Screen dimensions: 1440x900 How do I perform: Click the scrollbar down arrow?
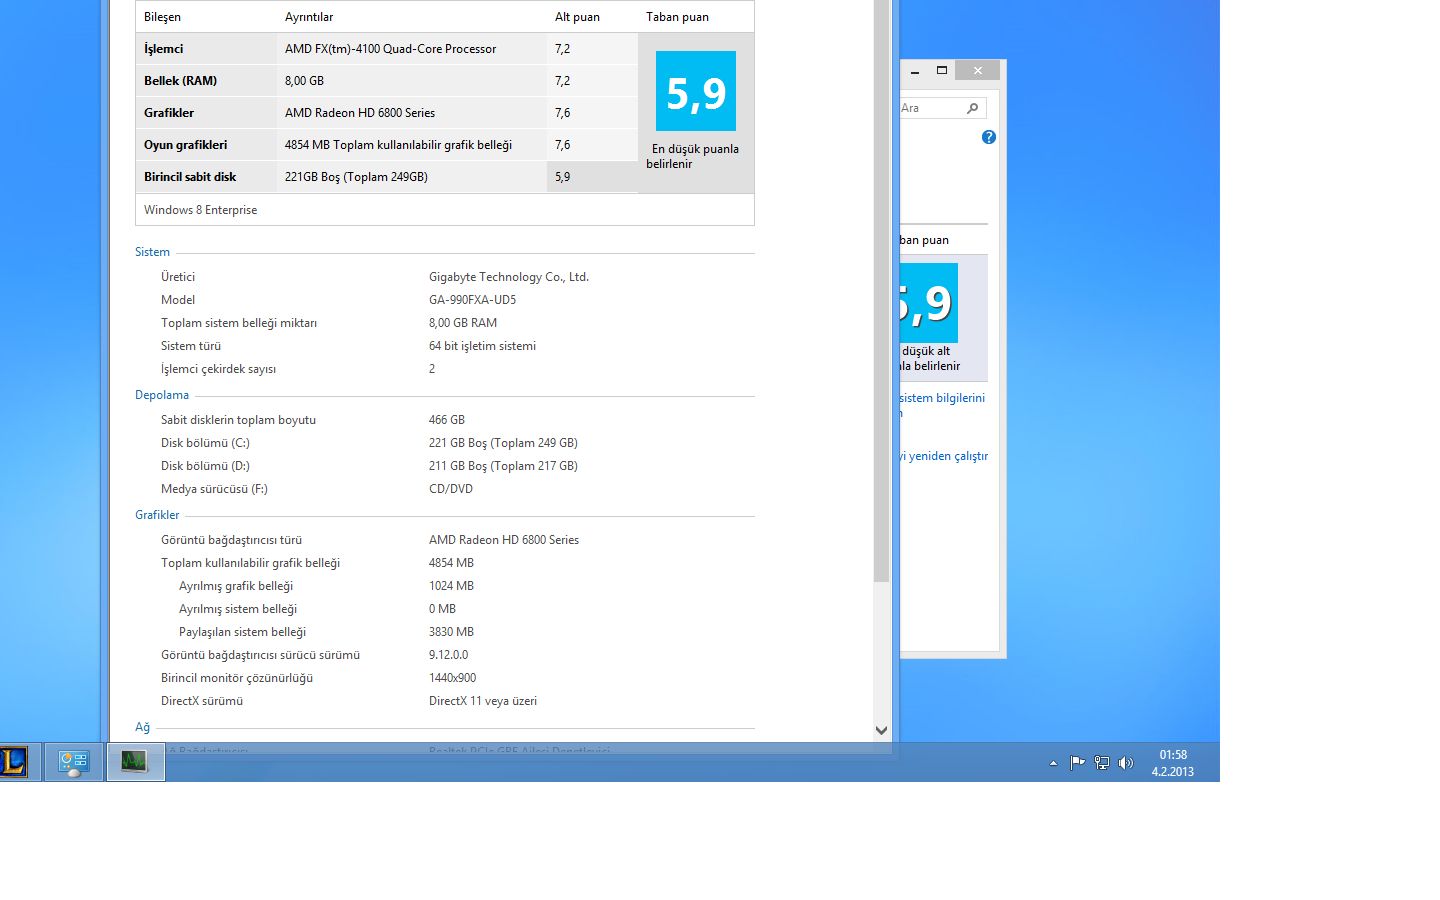(882, 730)
